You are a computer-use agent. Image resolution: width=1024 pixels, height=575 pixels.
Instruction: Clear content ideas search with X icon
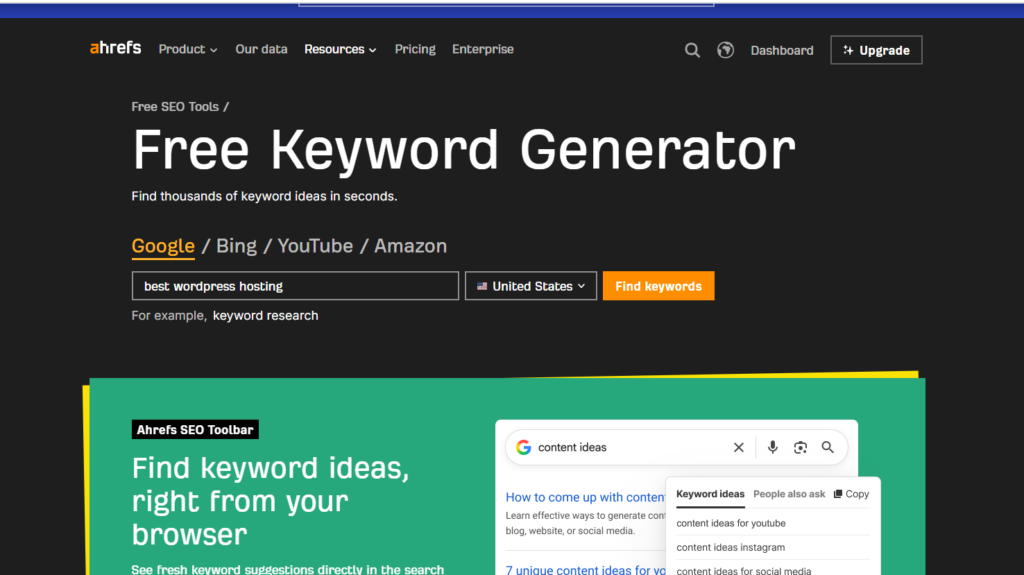coord(739,448)
